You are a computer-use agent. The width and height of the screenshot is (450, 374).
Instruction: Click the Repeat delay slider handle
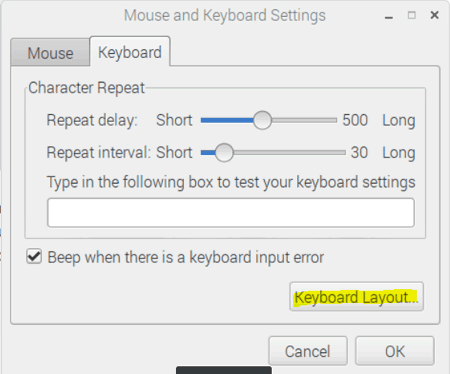(x=262, y=120)
